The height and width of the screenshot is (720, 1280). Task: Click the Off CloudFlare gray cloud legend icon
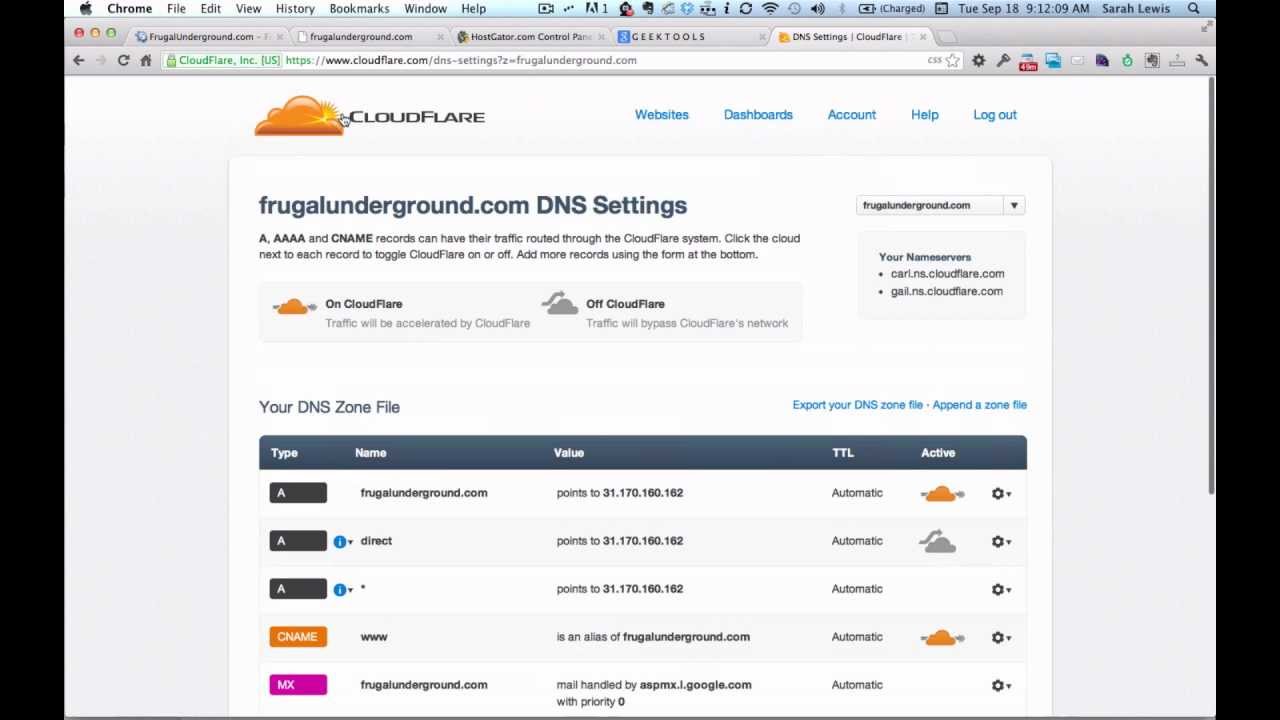560,303
